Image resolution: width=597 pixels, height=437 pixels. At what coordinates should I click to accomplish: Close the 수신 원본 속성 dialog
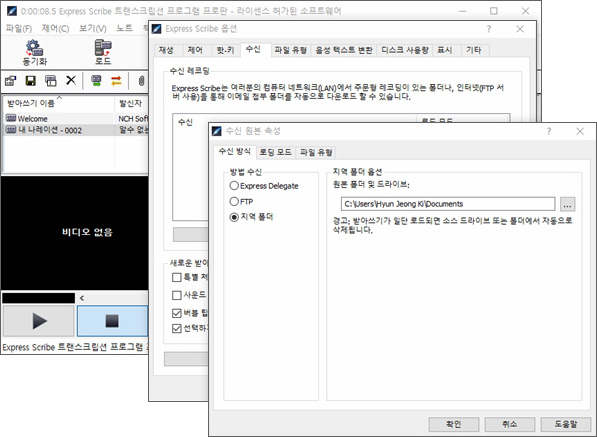580,131
